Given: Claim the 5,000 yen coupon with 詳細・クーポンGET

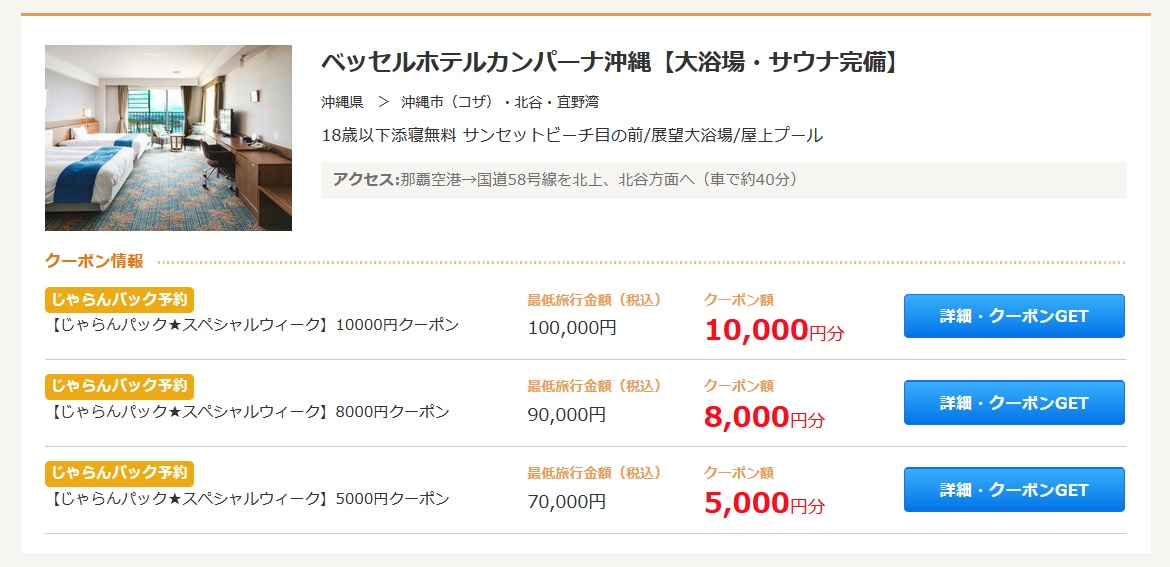Looking at the screenshot, I should click(1014, 490).
